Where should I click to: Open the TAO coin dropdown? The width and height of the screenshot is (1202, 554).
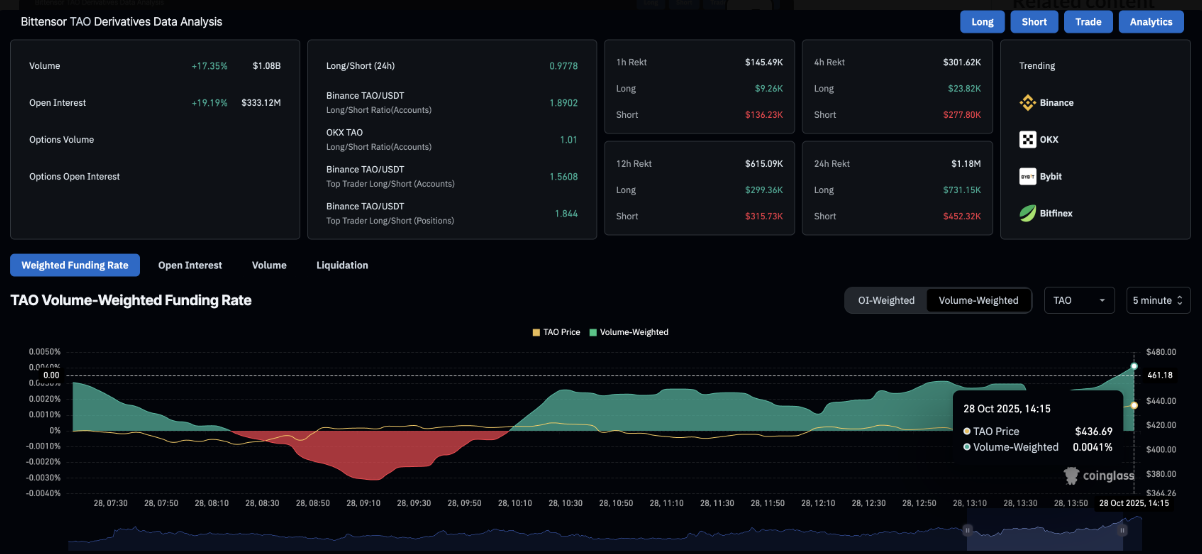click(x=1079, y=300)
